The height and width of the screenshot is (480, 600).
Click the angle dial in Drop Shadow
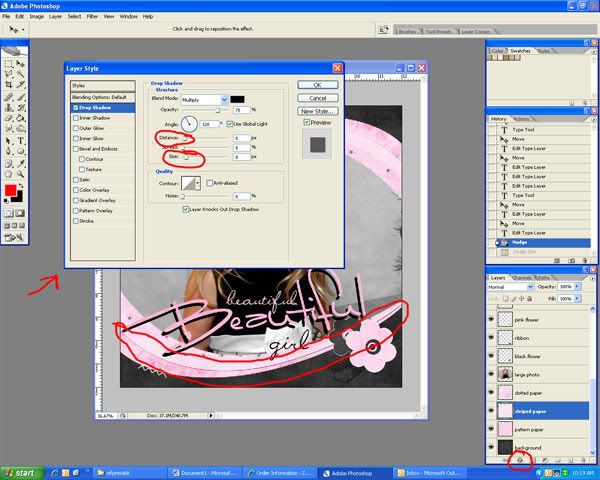(189, 124)
